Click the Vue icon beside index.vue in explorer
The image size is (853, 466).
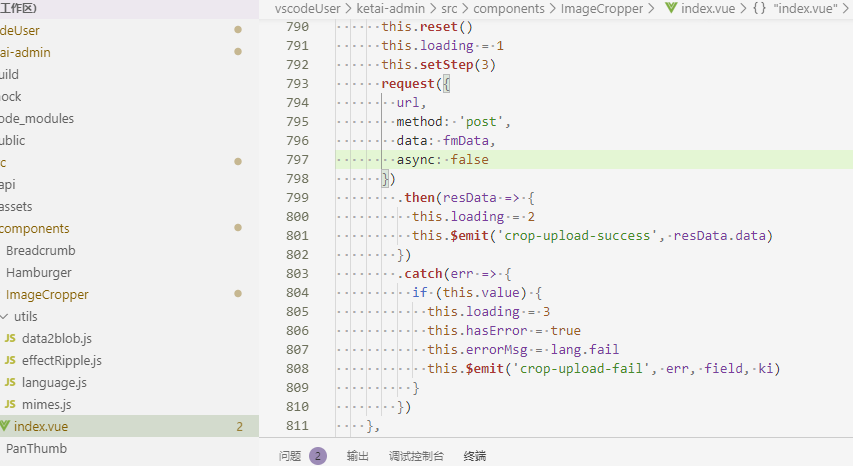tap(5, 426)
